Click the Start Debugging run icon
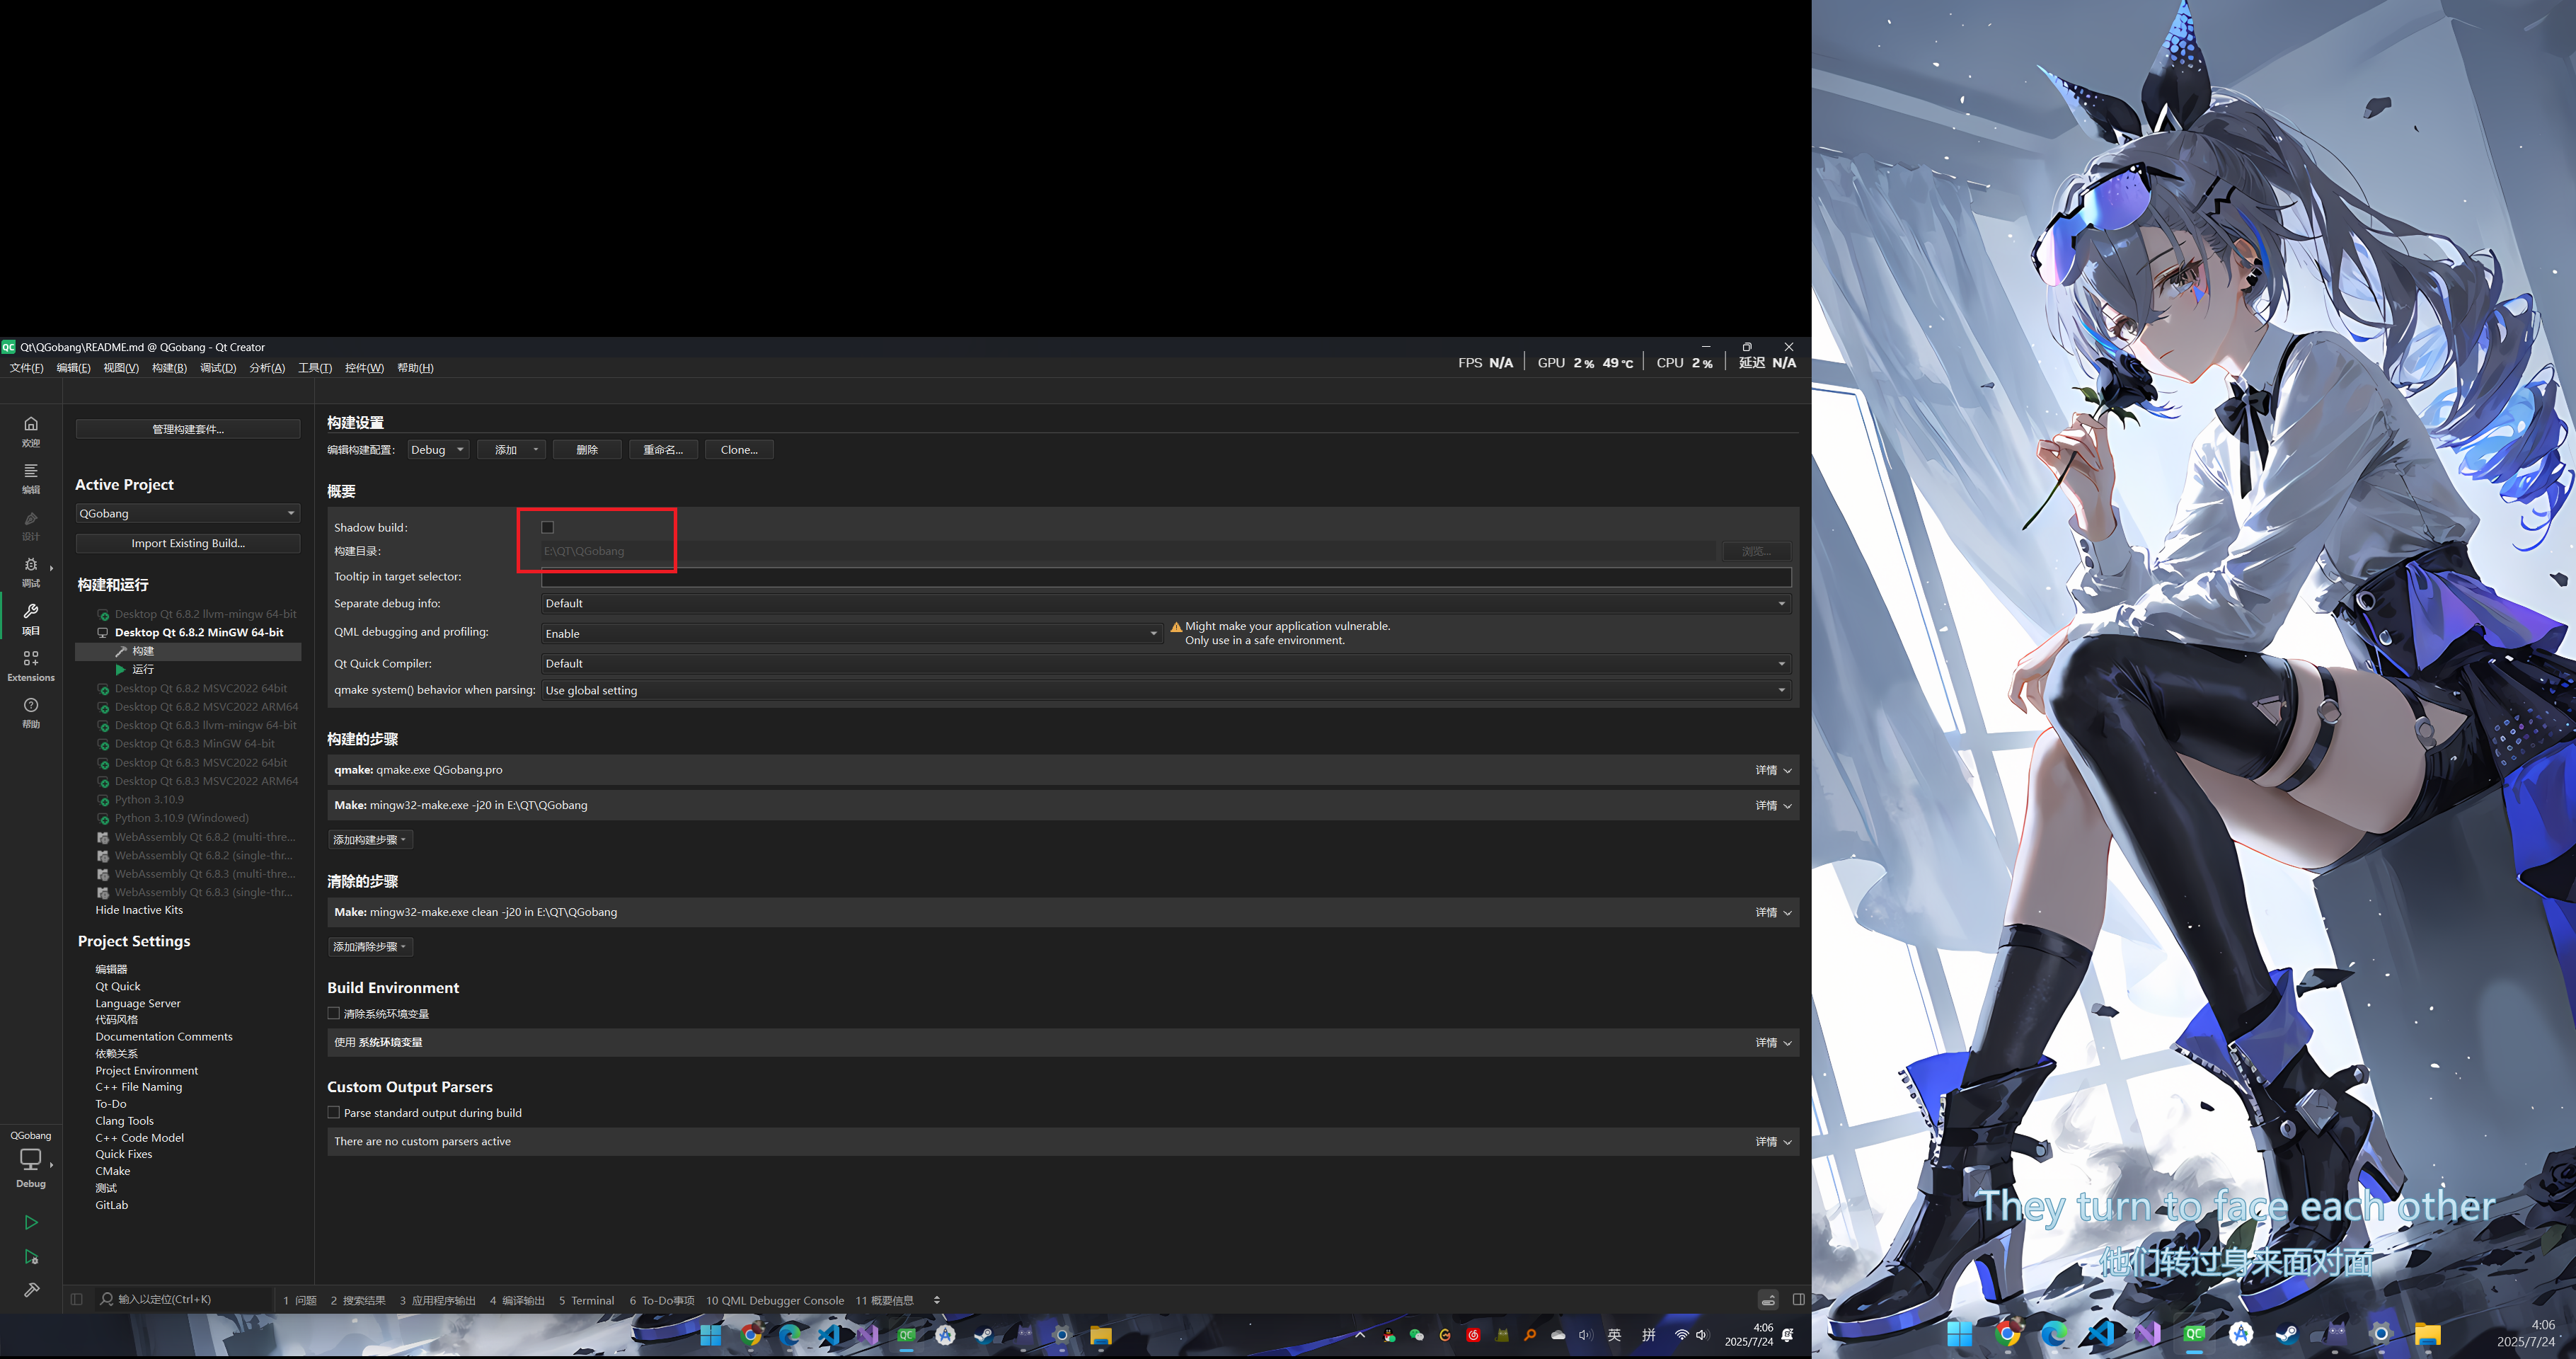The height and width of the screenshot is (1359, 2576). pos(31,1257)
